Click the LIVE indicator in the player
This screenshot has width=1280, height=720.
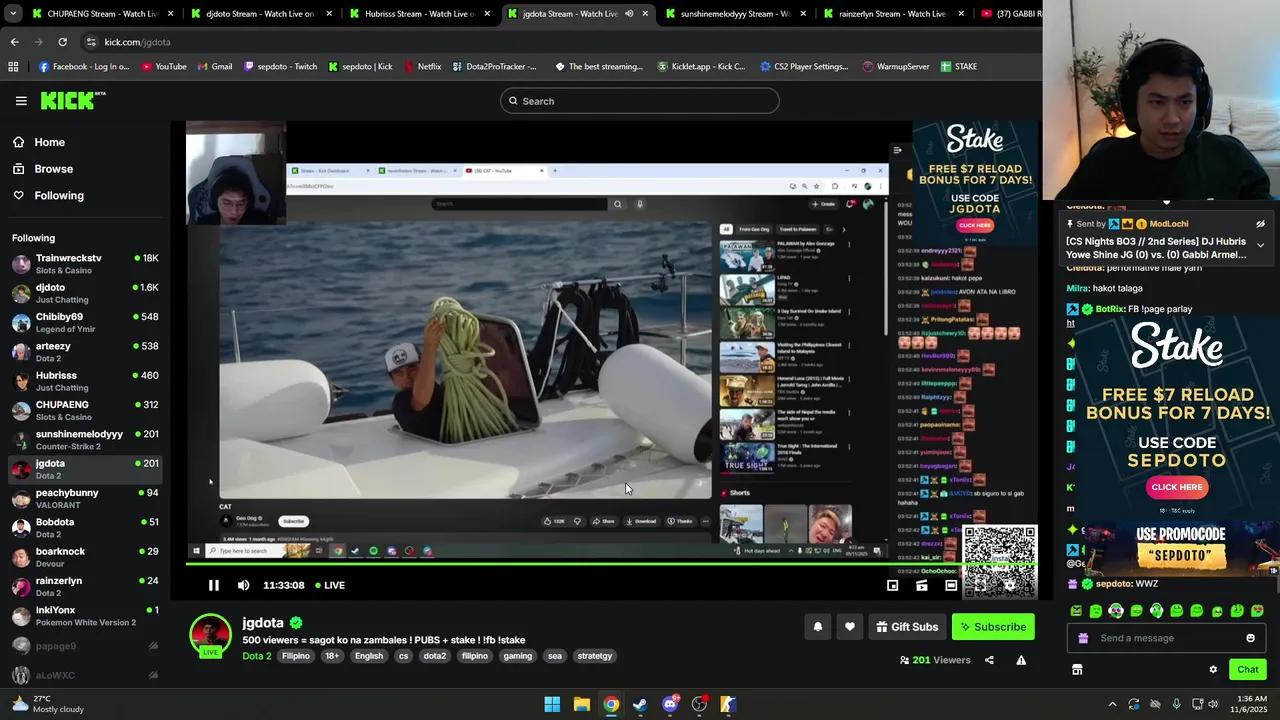click(x=330, y=585)
